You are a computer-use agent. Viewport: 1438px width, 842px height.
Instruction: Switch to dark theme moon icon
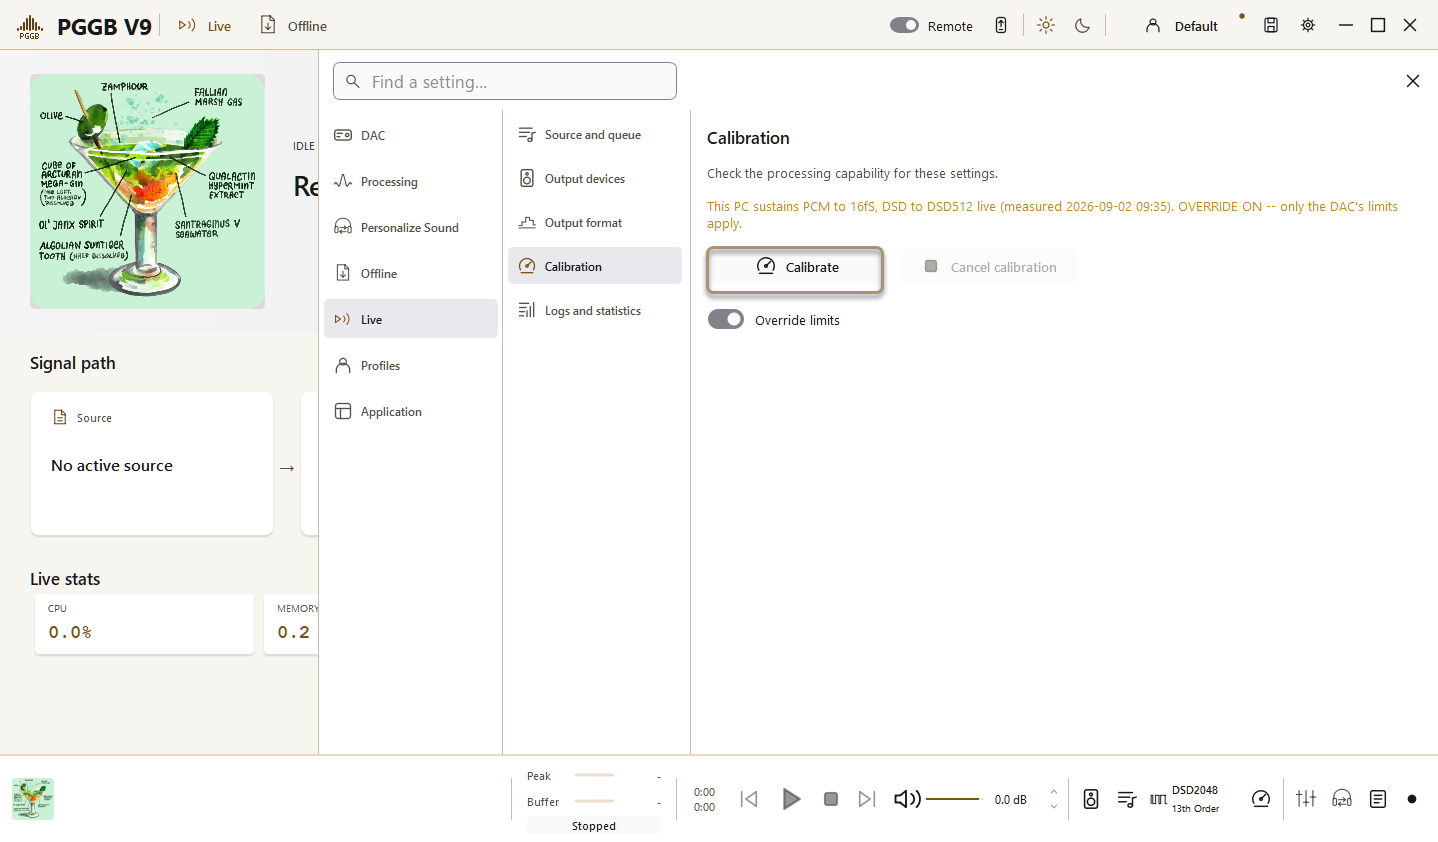click(x=1082, y=26)
